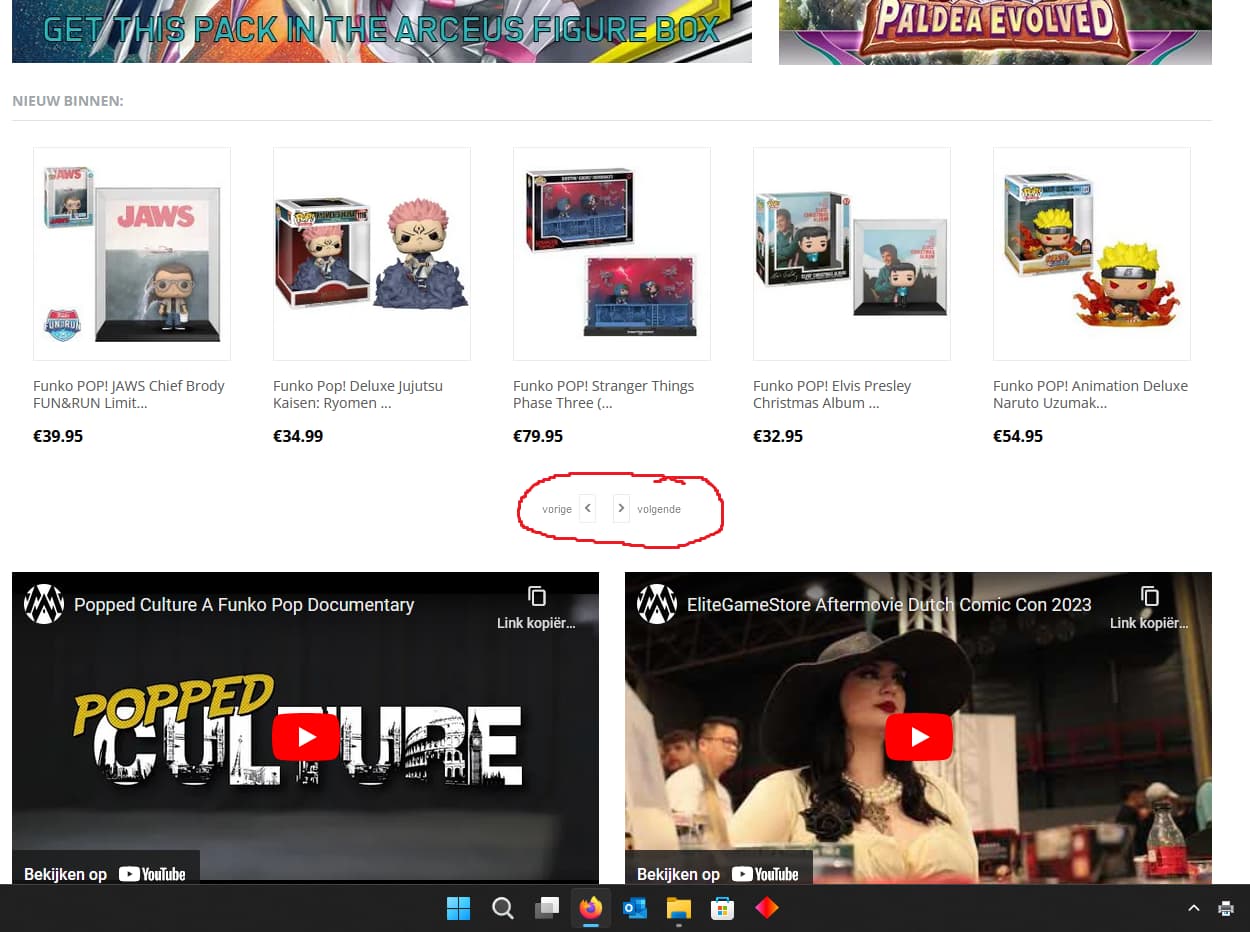Viewport: 1250px width, 932px height.
Task: Open the Funko POP! Animation Deluxe Naruto link
Action: 1090,394
